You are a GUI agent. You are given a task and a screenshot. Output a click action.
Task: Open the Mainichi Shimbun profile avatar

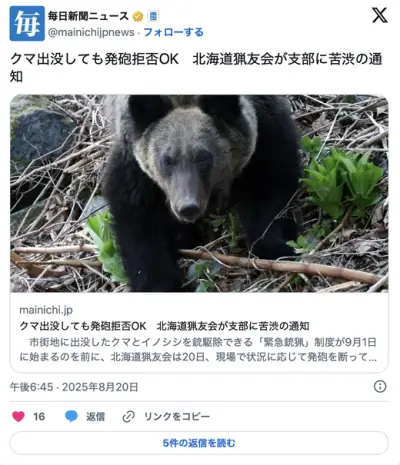[27, 23]
